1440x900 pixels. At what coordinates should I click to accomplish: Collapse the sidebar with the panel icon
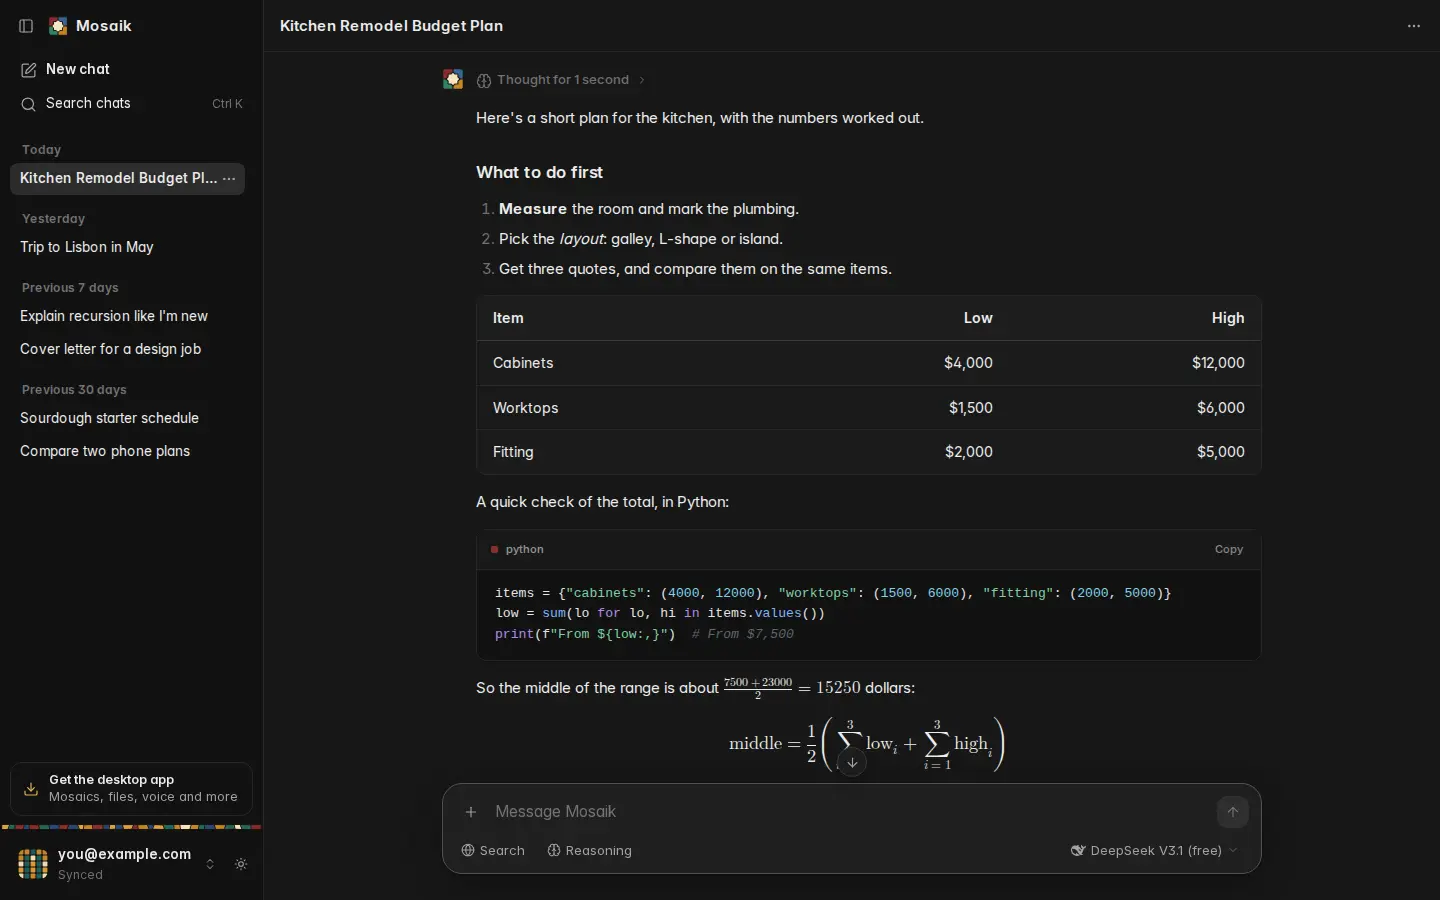coord(27,26)
